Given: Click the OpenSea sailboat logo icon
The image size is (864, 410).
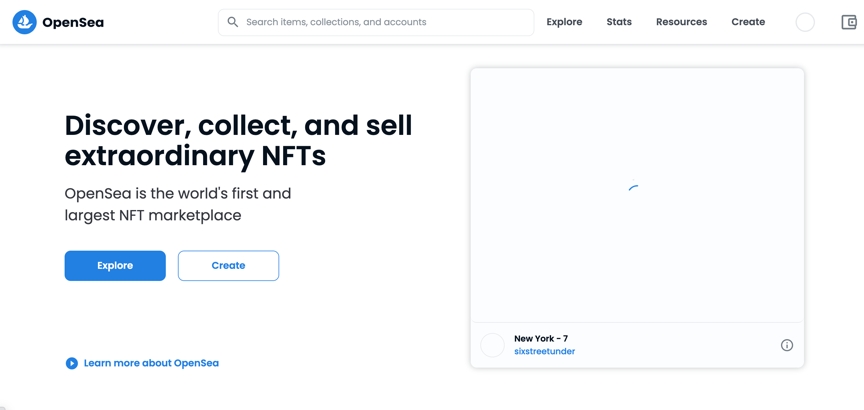Looking at the screenshot, I should [x=24, y=22].
